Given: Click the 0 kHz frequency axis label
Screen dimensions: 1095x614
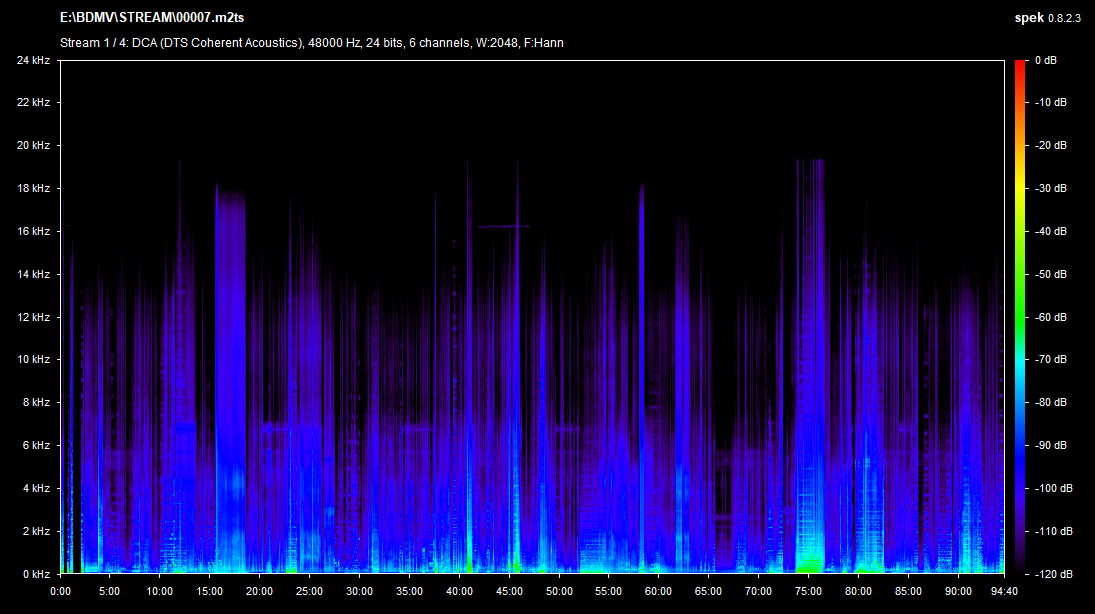Looking at the screenshot, I should (36, 574).
